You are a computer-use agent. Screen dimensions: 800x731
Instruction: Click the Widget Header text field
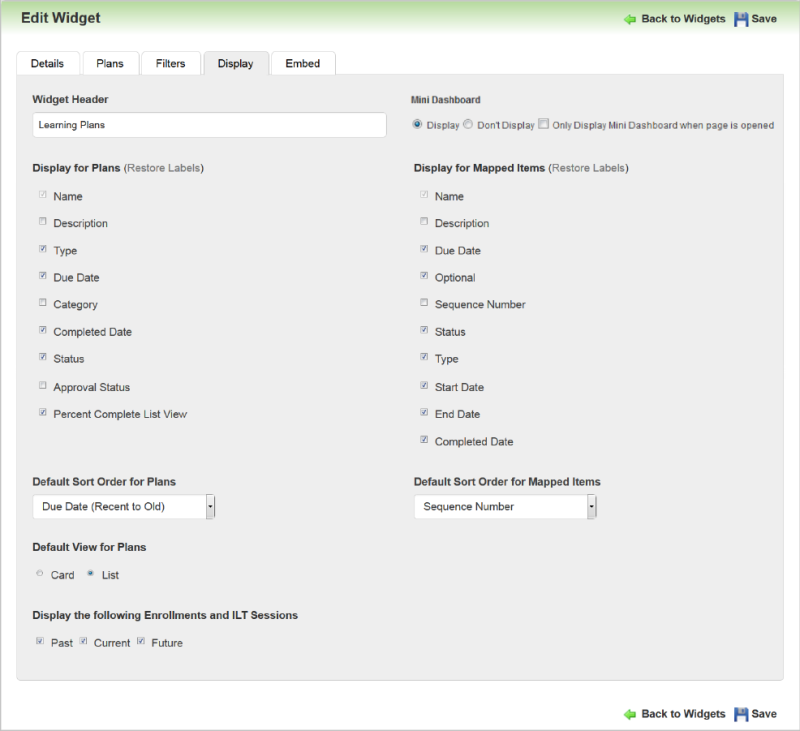pos(209,125)
